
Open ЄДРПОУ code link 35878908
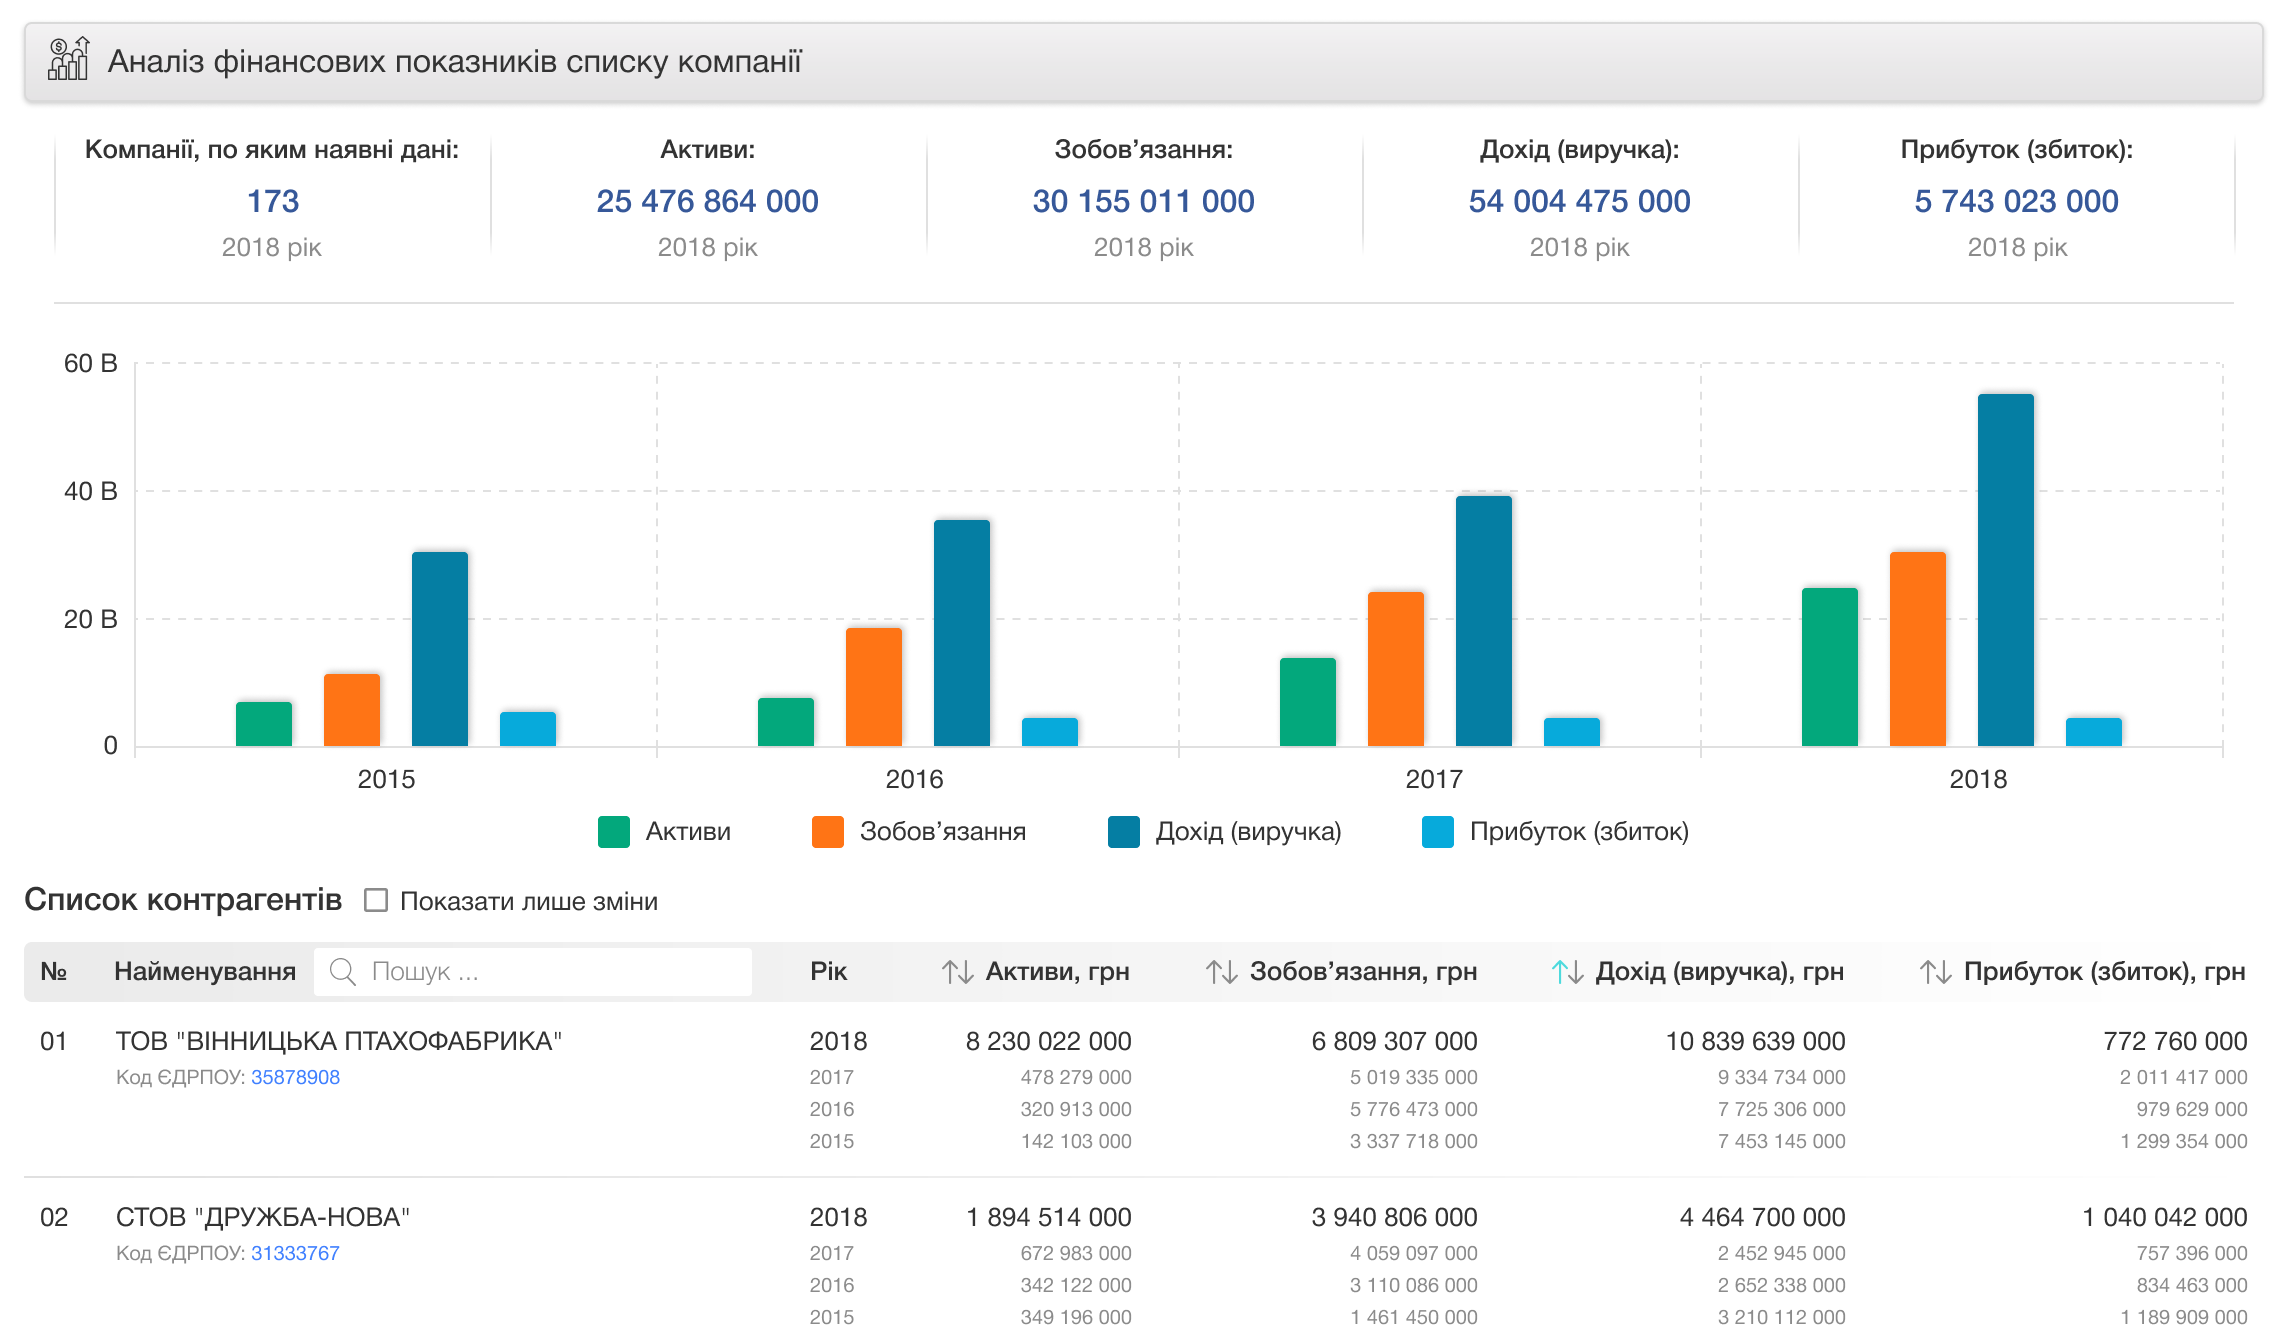295,1077
